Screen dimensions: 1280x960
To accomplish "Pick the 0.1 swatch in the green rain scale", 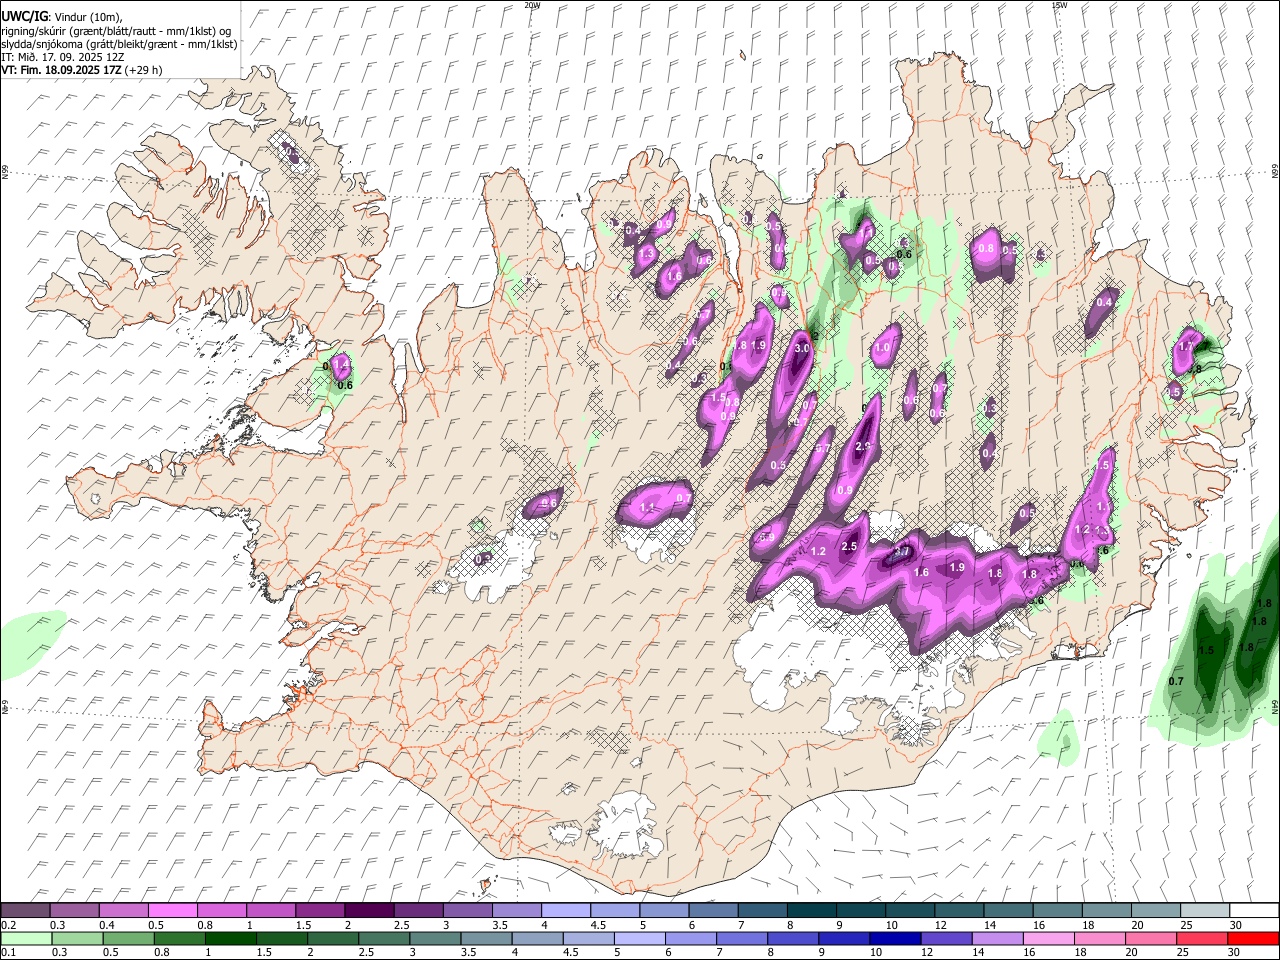I will point(25,938).
